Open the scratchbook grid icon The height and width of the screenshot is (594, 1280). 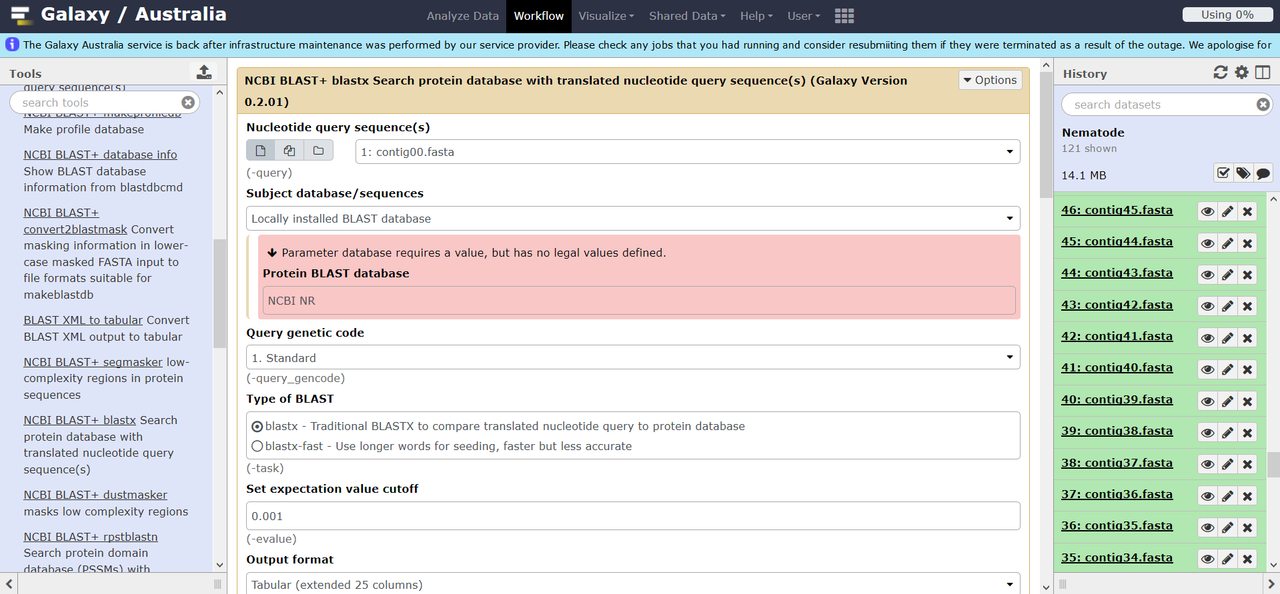844,16
